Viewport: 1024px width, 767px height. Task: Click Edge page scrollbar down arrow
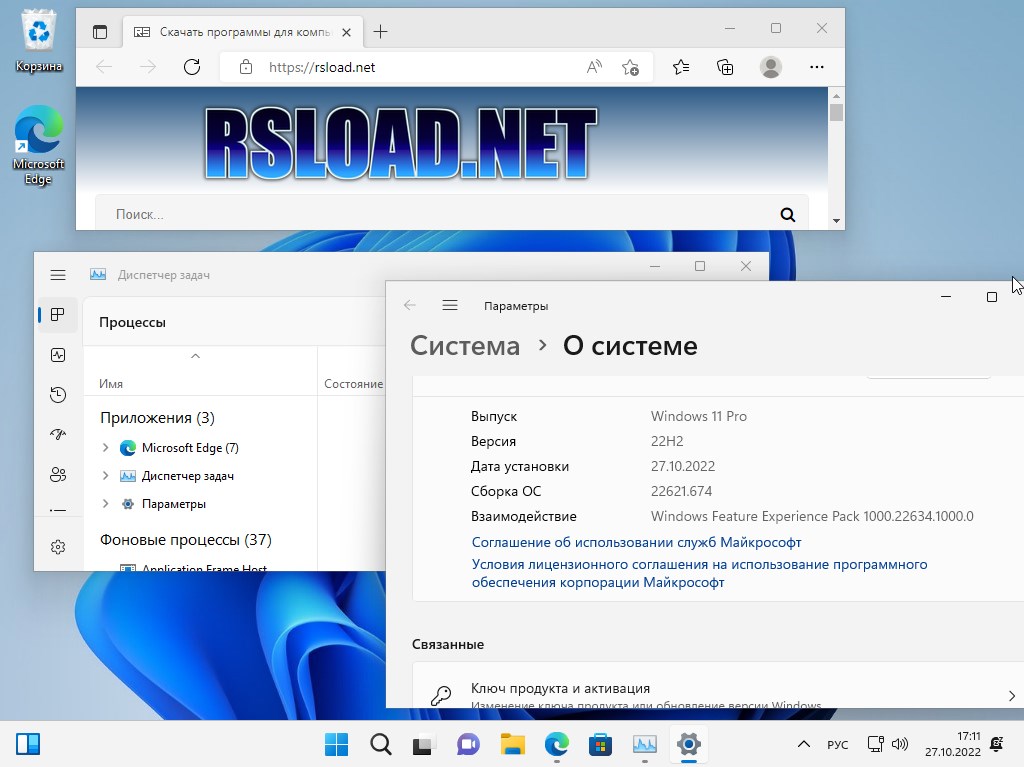(x=836, y=221)
